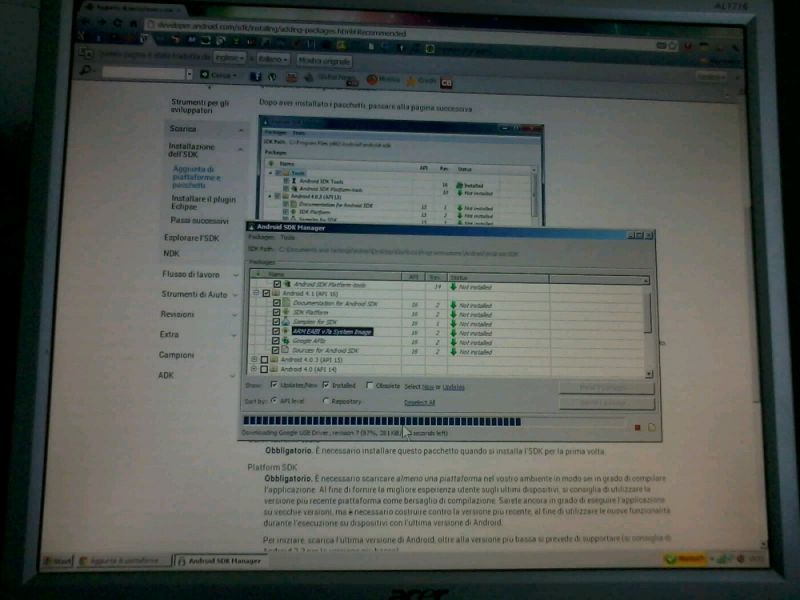Click the Samples for SDK flask icon
800x600 pixels.
click(x=286, y=321)
